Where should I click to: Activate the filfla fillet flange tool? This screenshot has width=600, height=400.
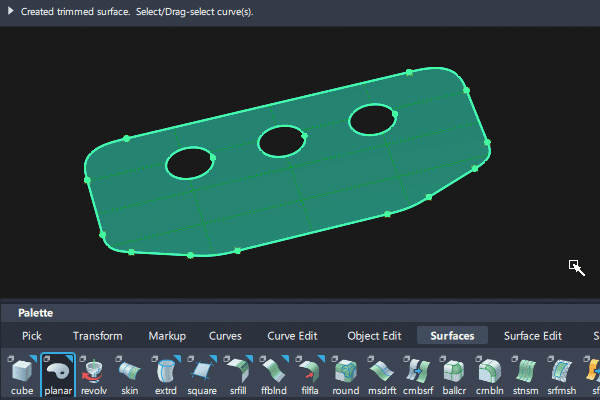310,375
